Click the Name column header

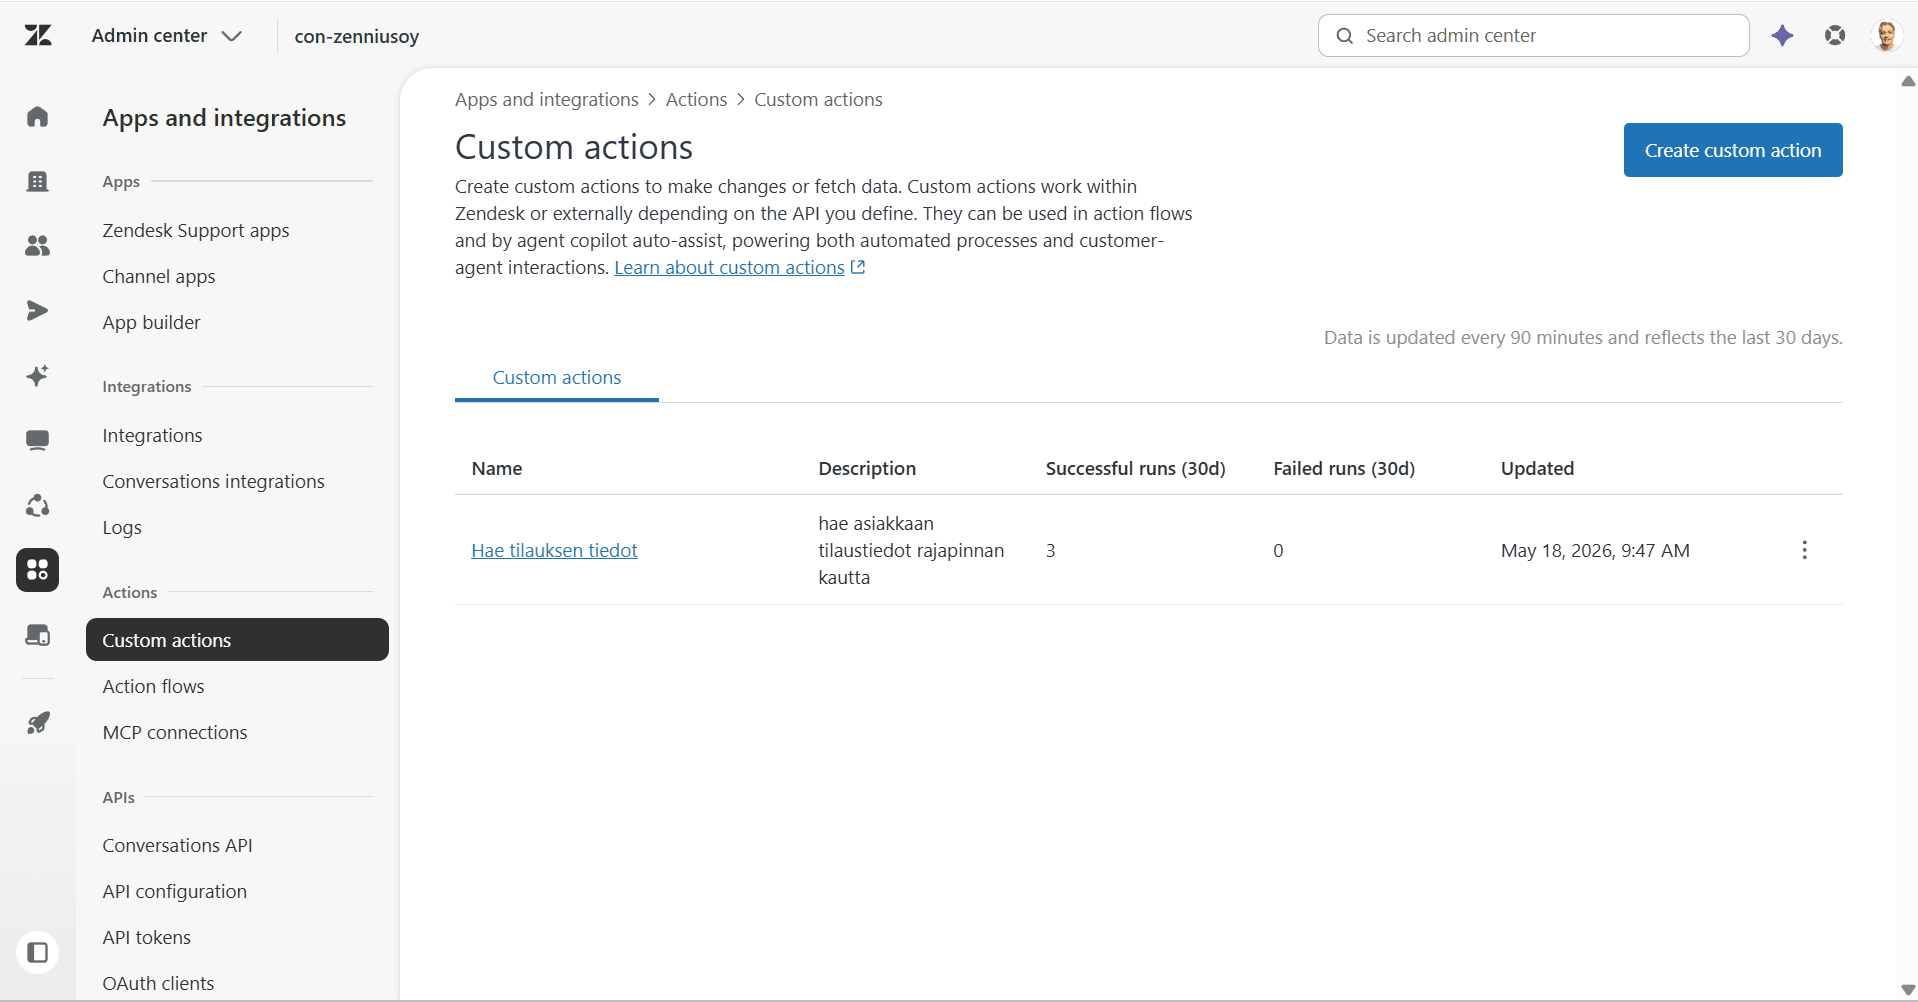coord(497,469)
